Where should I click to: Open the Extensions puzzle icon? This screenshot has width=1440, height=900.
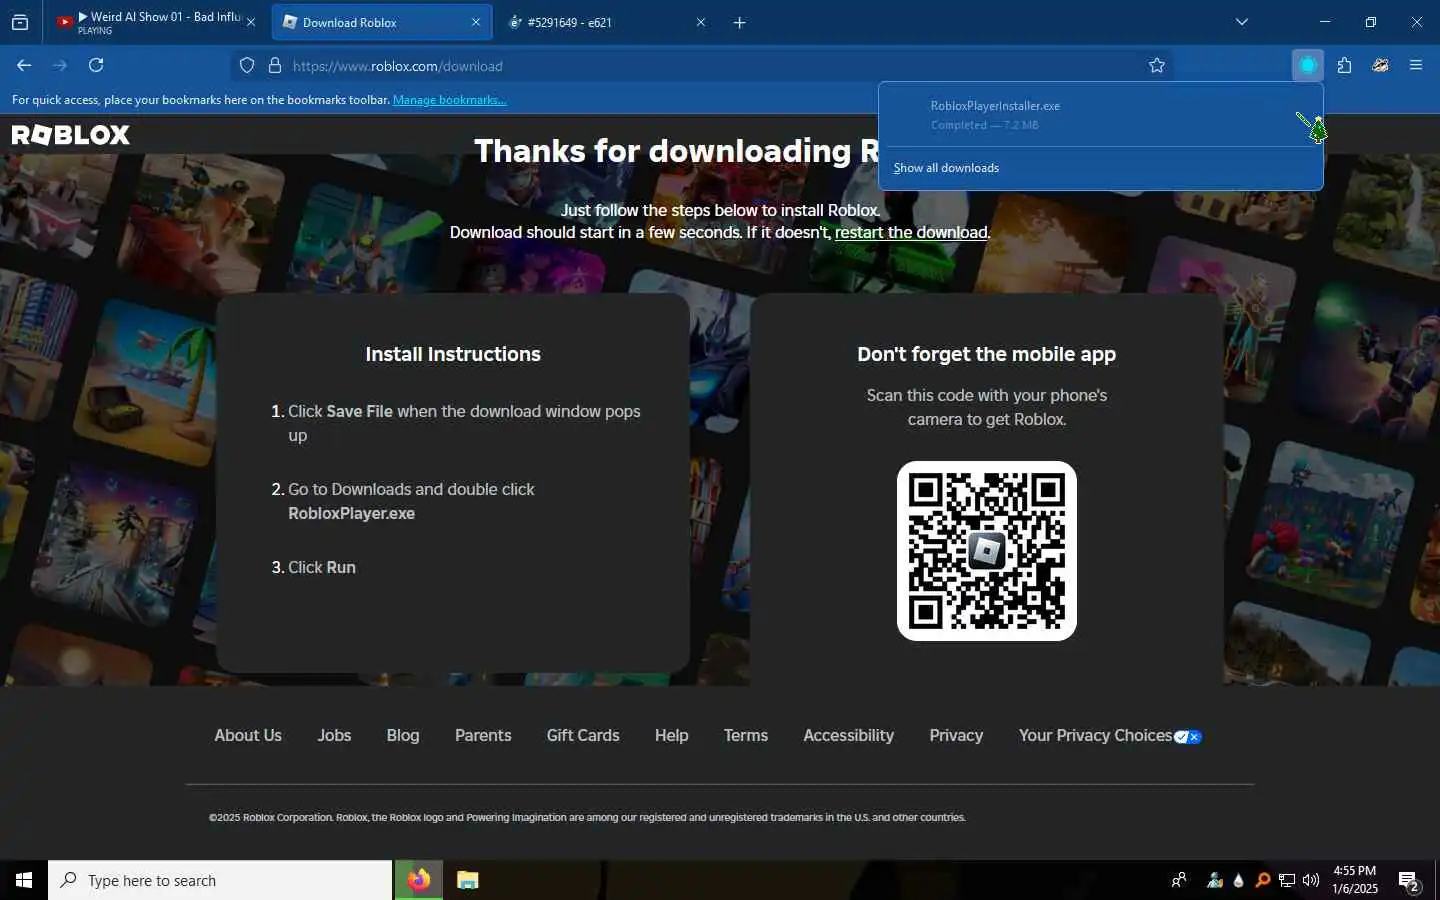coord(1344,66)
